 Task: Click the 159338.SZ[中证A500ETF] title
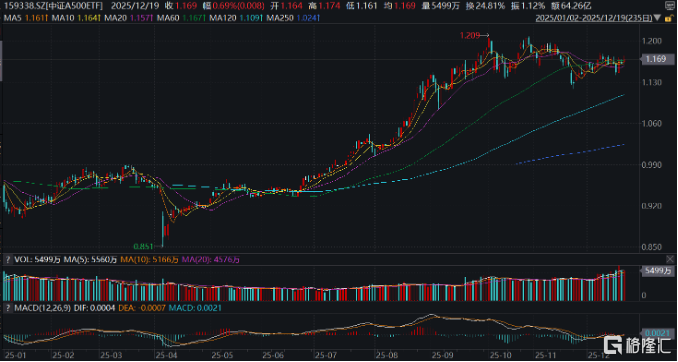[53, 6]
